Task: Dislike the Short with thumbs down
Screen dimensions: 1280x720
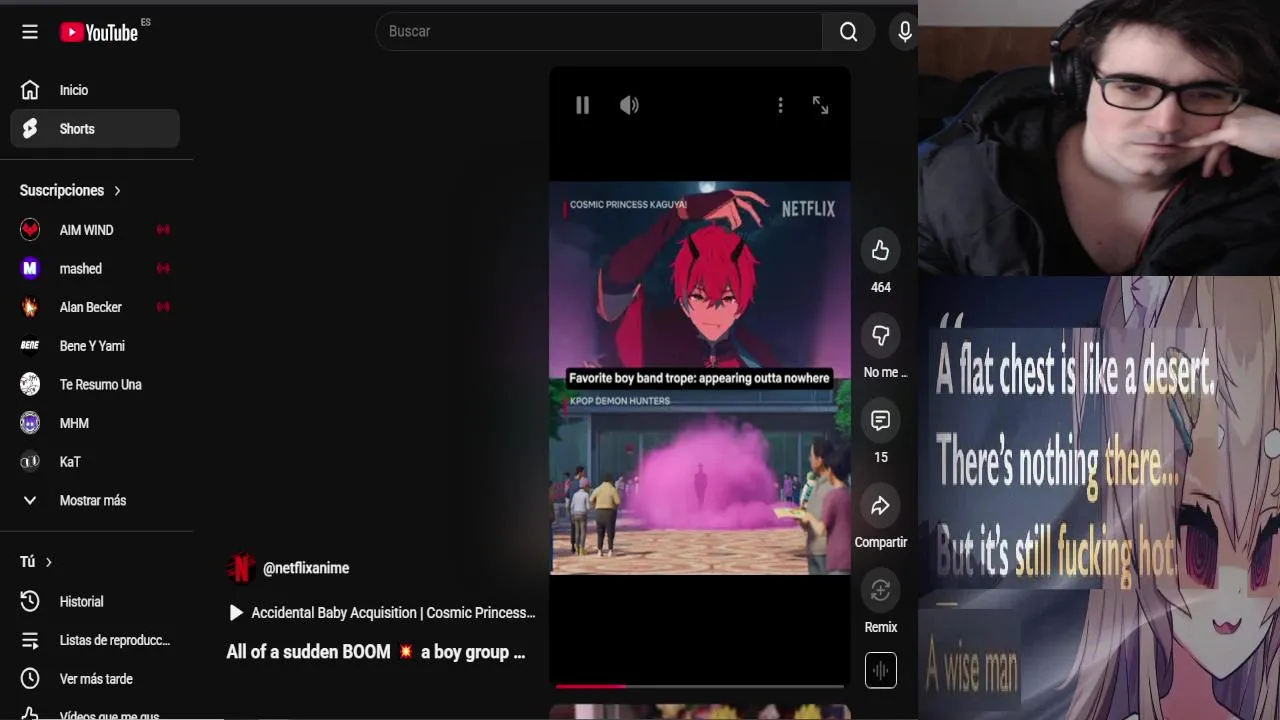Action: (x=880, y=335)
